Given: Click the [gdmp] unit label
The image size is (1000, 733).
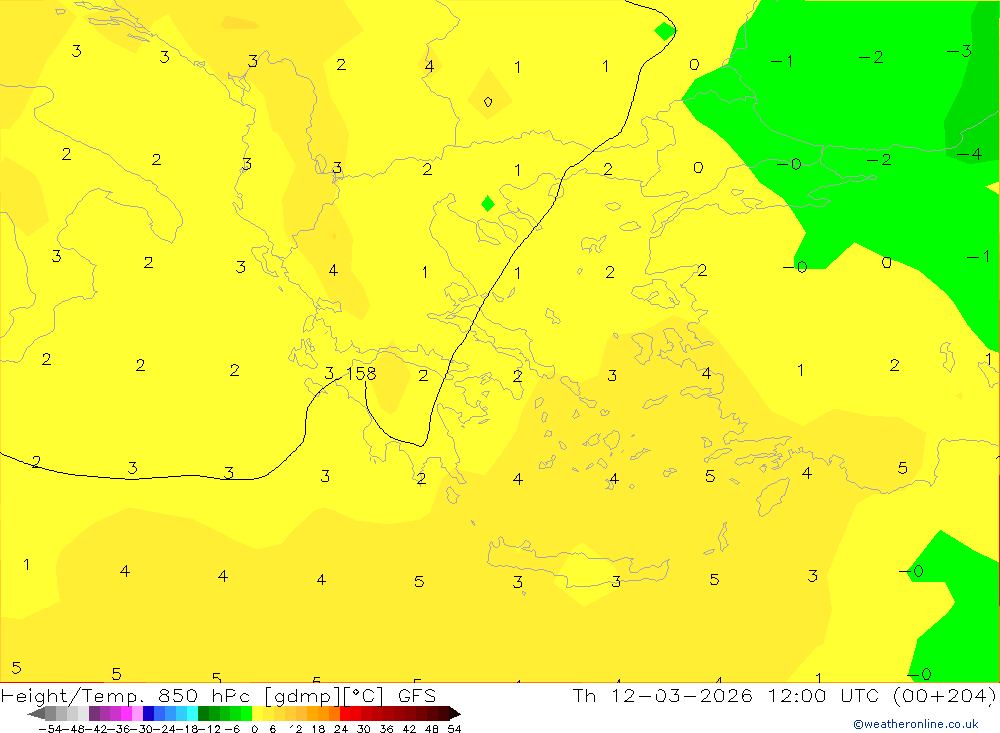Looking at the screenshot, I should pyautogui.click(x=302, y=696).
